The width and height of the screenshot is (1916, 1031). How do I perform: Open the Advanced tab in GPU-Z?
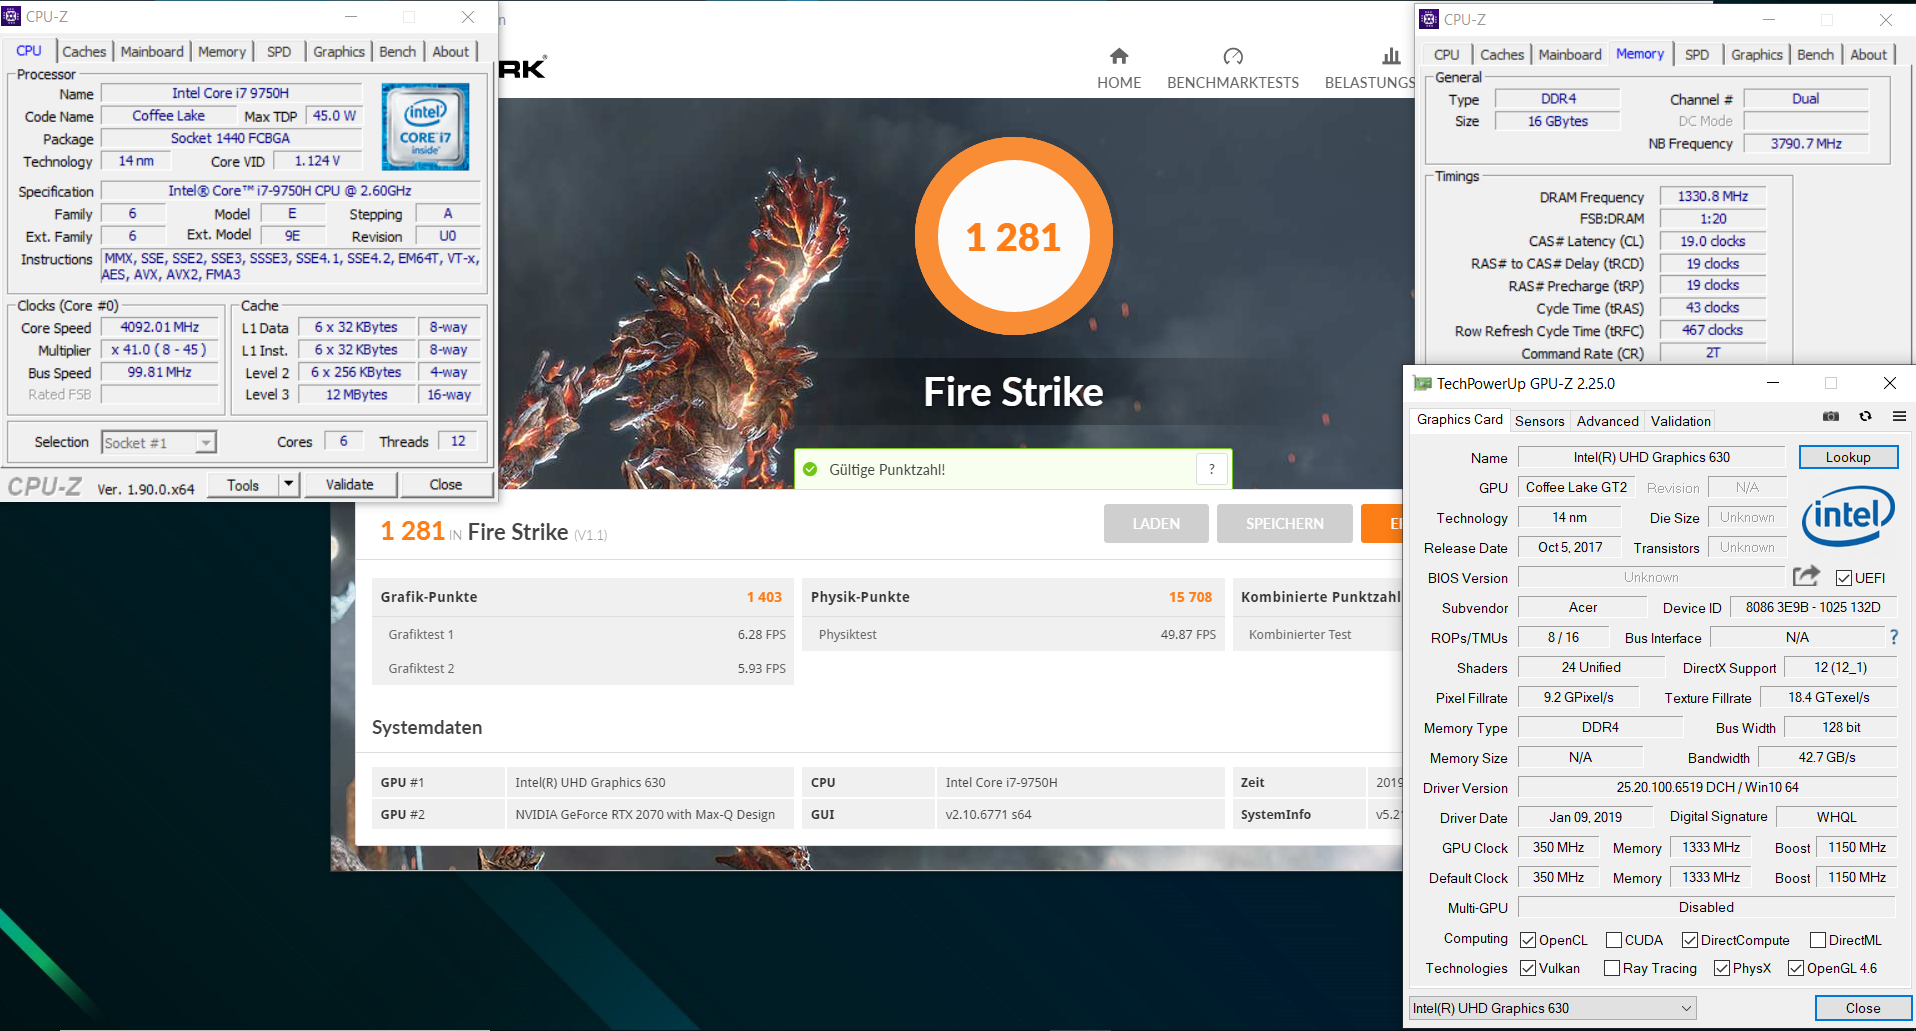click(1607, 421)
